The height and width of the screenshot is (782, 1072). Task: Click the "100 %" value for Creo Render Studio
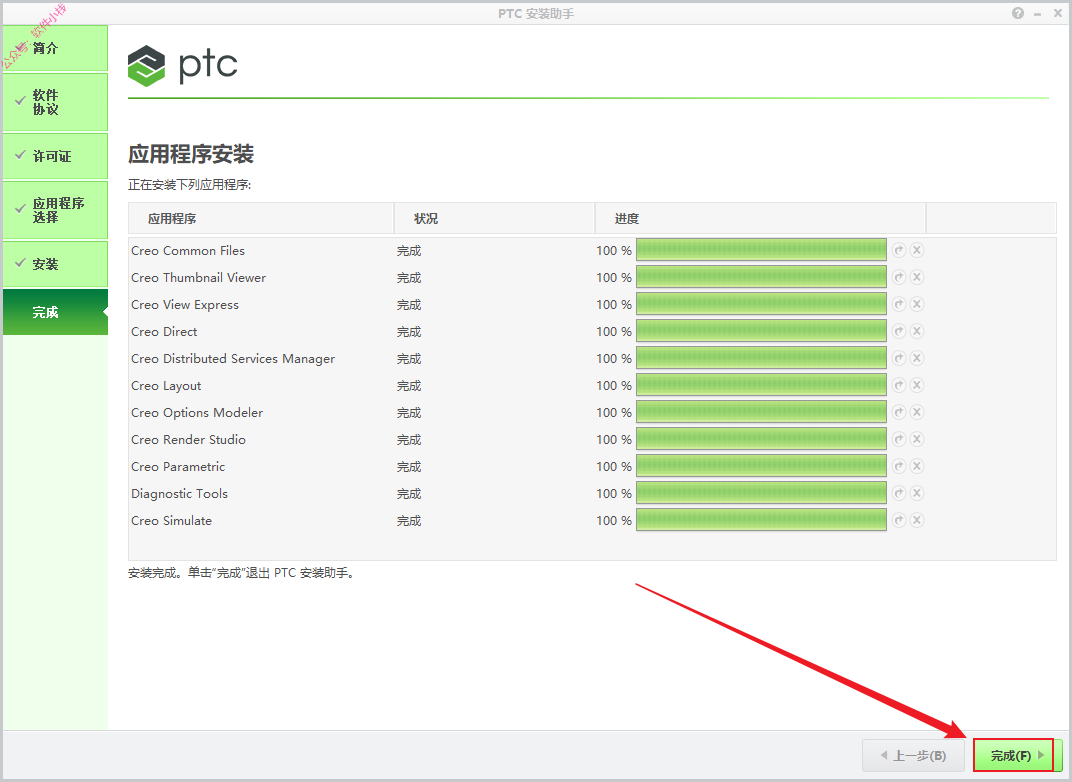614,440
